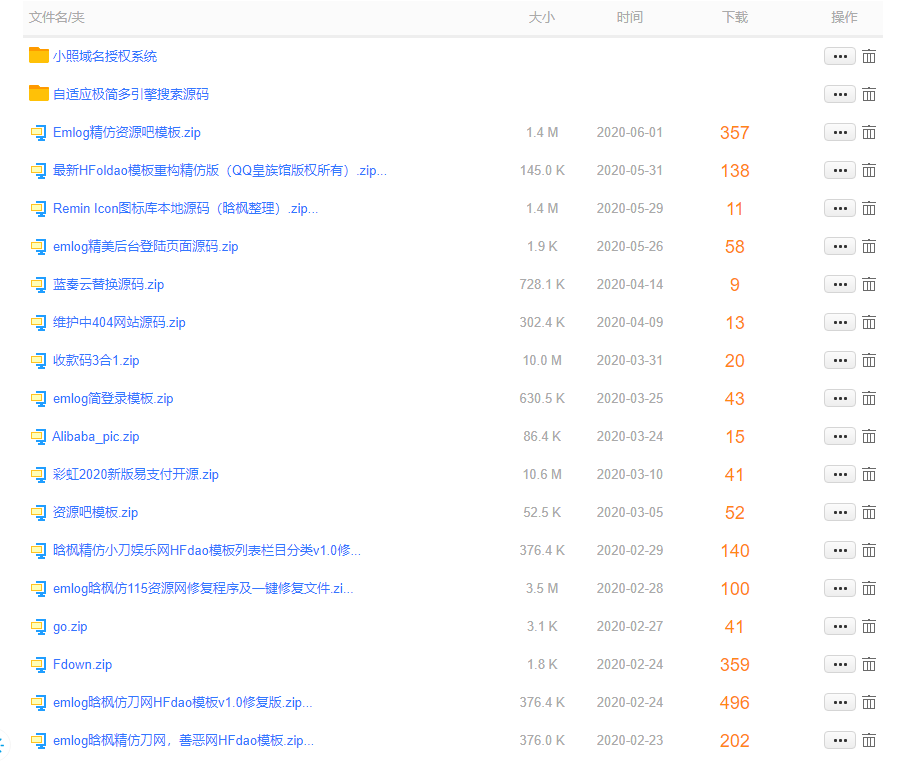Screen dimensions: 923x764
Task: Click download count 357 for Emlog精仿资源吧模板.zip
Action: pyautogui.click(x=734, y=132)
